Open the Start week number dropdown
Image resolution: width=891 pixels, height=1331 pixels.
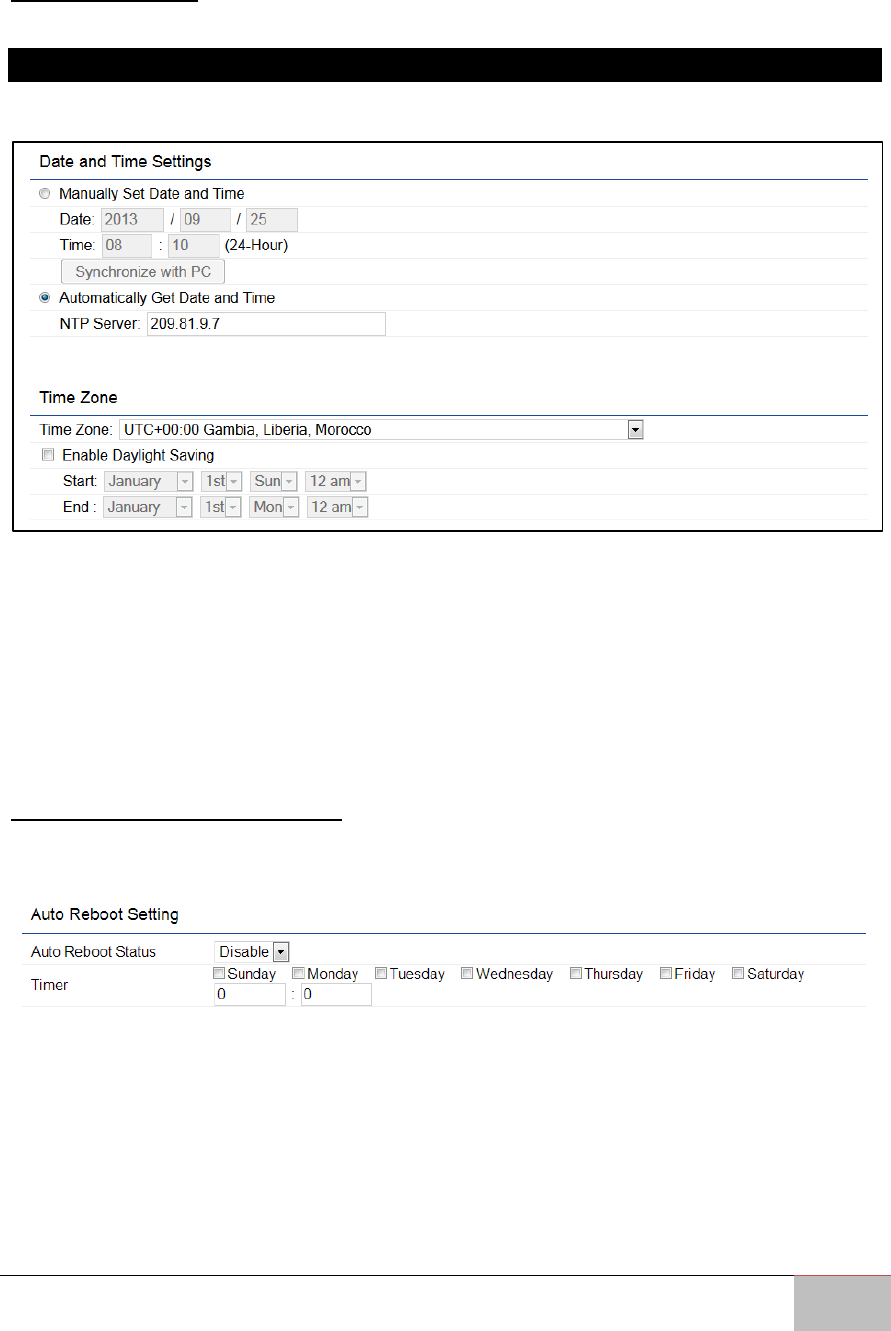(221, 482)
